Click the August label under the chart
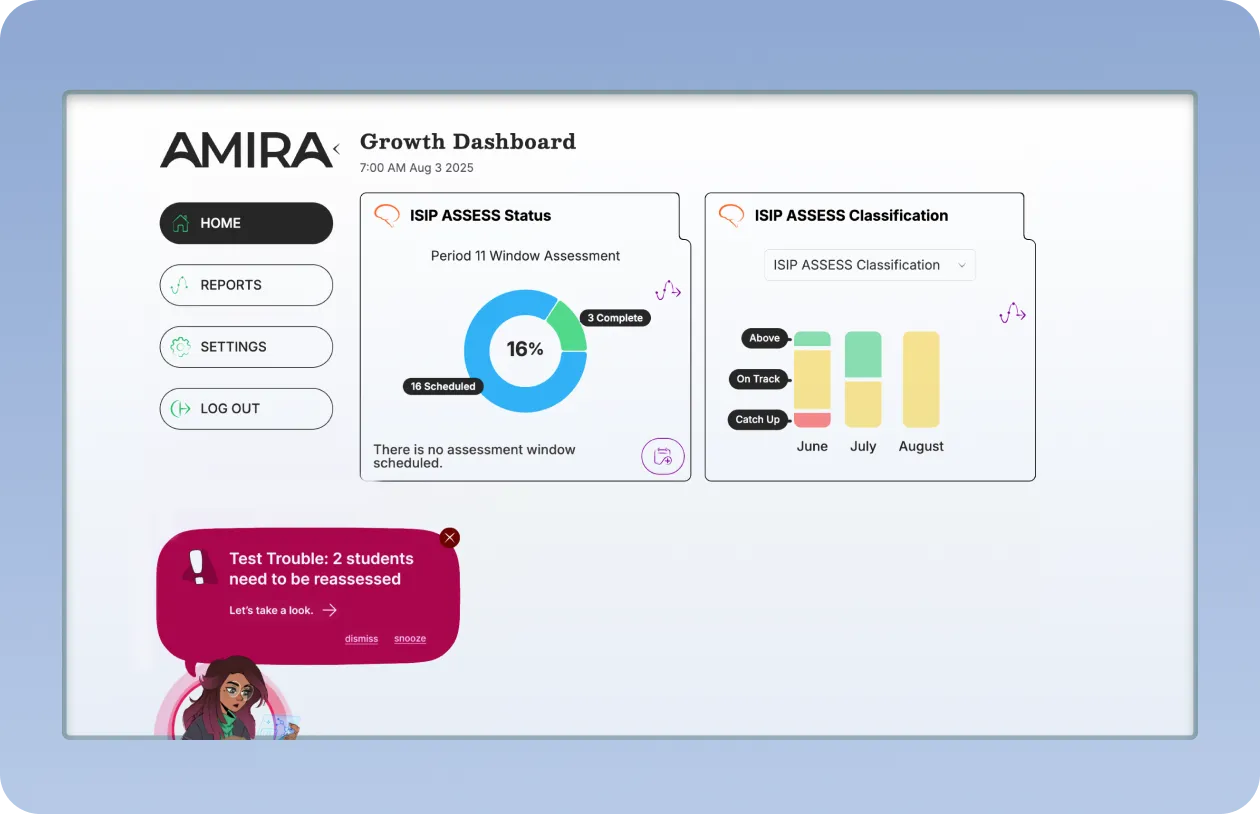Viewport: 1260px width, 814px height. tap(921, 447)
